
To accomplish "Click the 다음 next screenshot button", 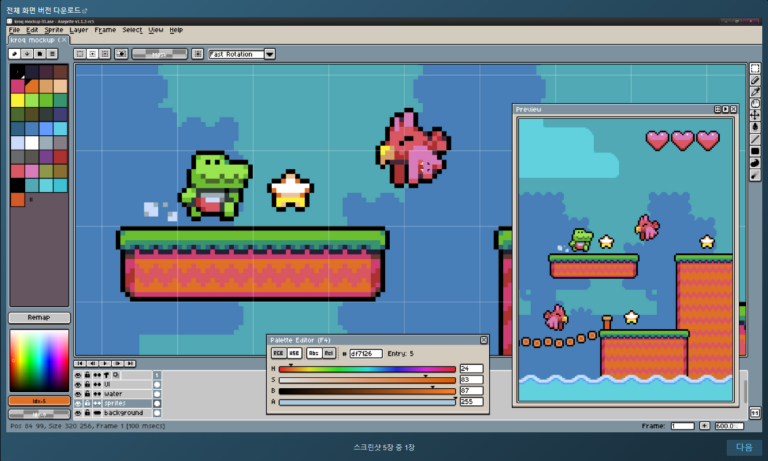I will coord(744,447).
